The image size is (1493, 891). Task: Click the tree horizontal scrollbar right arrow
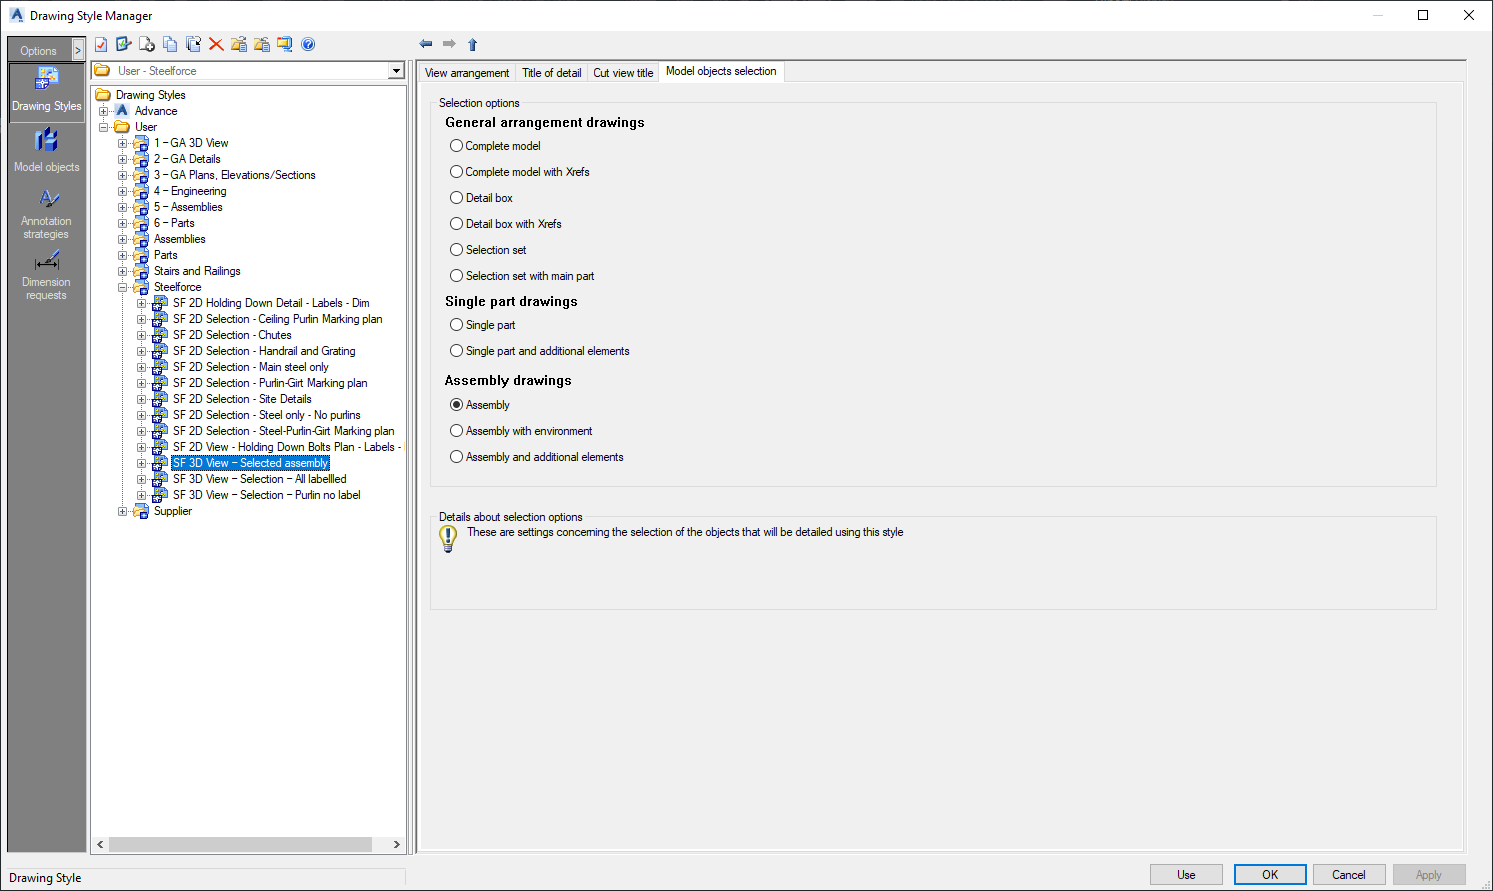tap(396, 845)
